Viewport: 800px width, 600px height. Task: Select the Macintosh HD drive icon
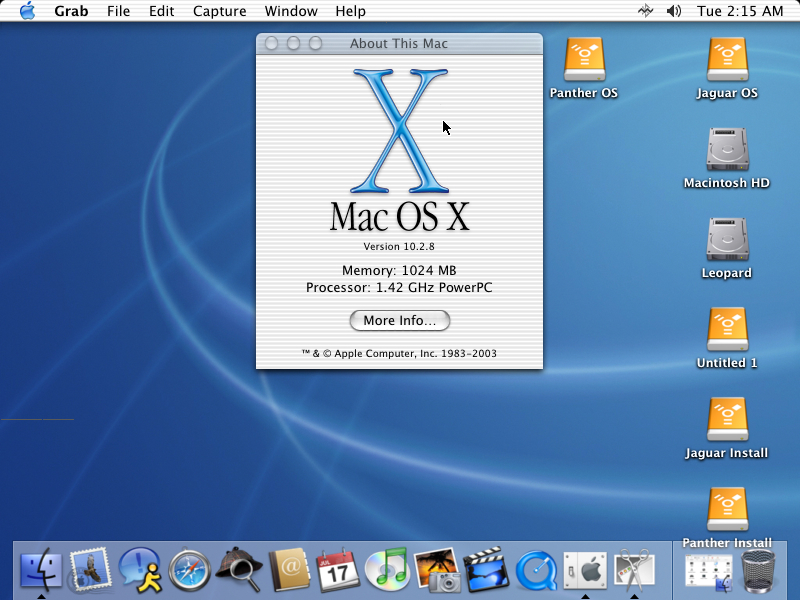point(726,150)
